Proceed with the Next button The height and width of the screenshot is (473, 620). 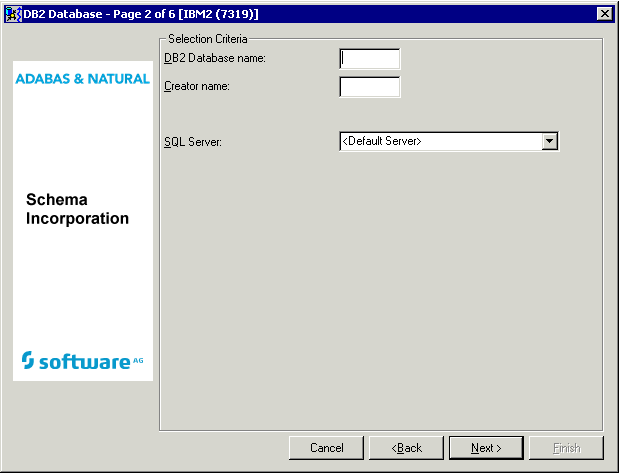click(486, 448)
